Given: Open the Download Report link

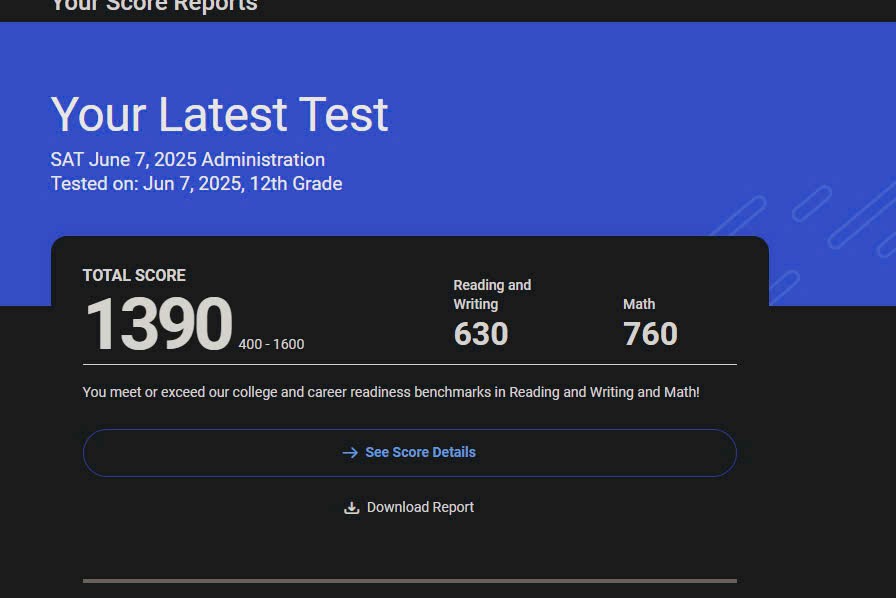Looking at the screenshot, I should (409, 508).
